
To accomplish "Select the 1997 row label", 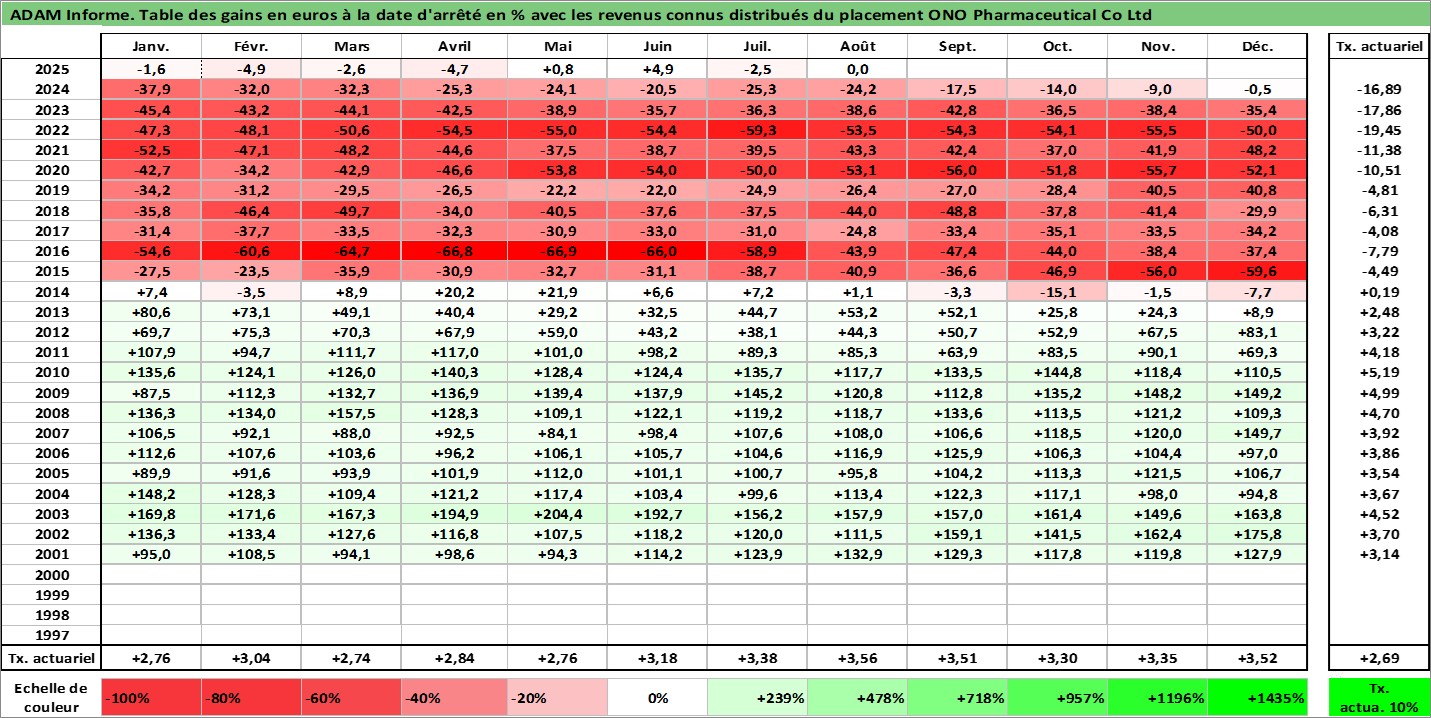I will (x=51, y=634).
